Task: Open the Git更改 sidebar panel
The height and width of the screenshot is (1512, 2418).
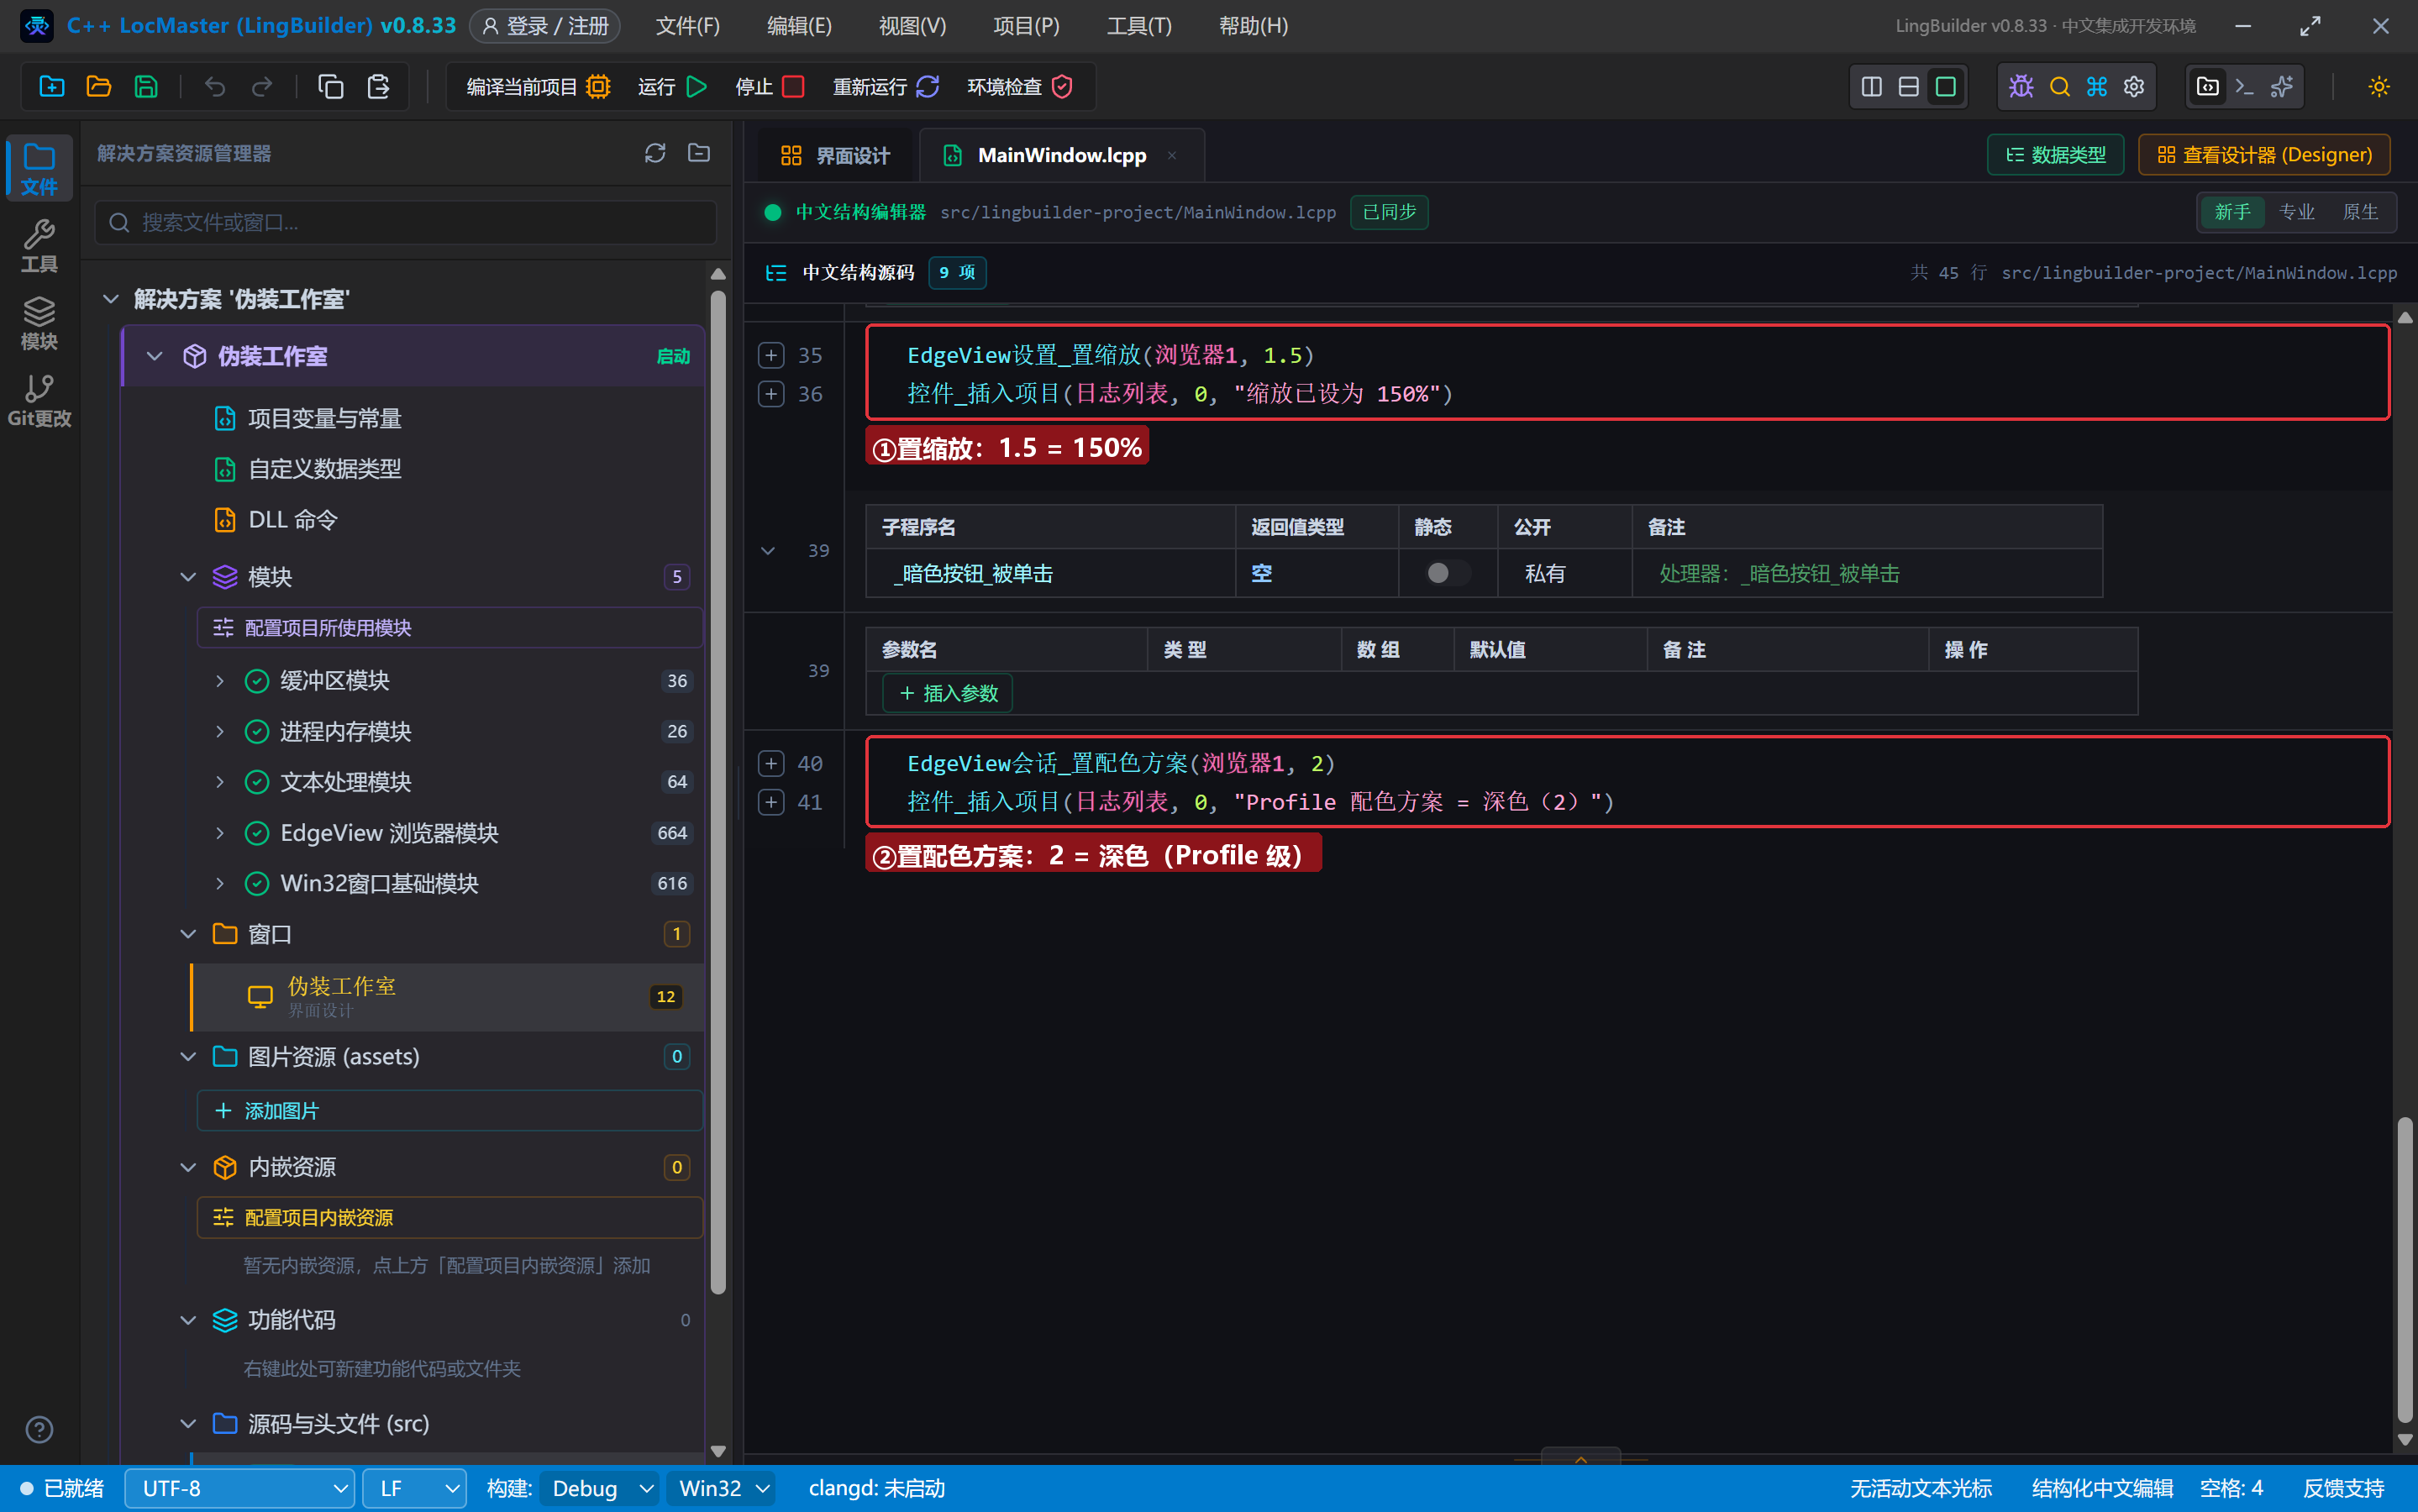Action: click(39, 401)
